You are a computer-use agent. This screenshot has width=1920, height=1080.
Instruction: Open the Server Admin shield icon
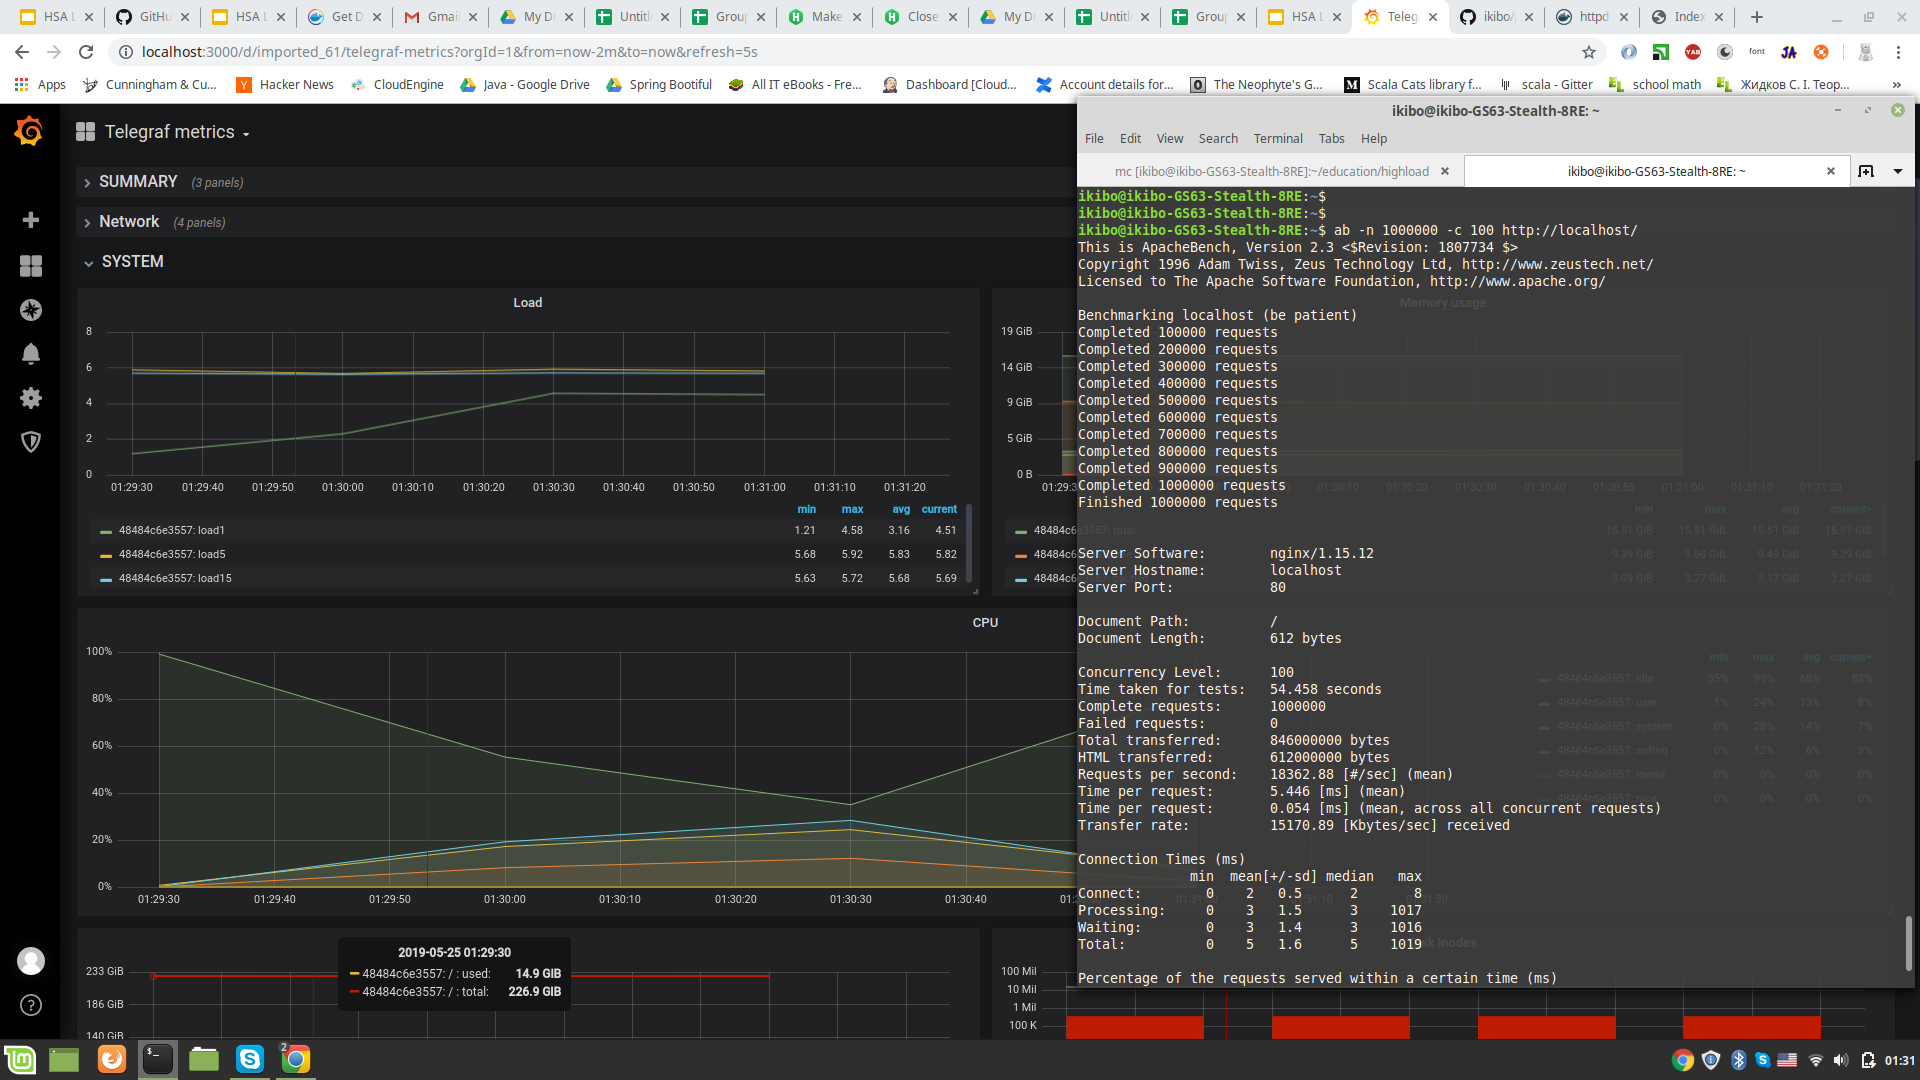[31, 442]
